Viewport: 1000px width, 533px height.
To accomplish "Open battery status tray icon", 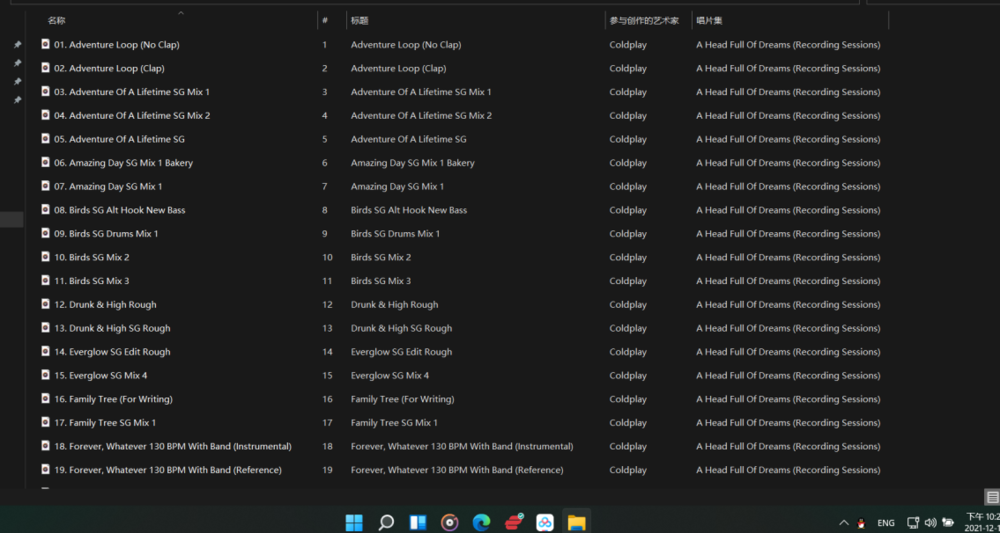I will coord(948,522).
